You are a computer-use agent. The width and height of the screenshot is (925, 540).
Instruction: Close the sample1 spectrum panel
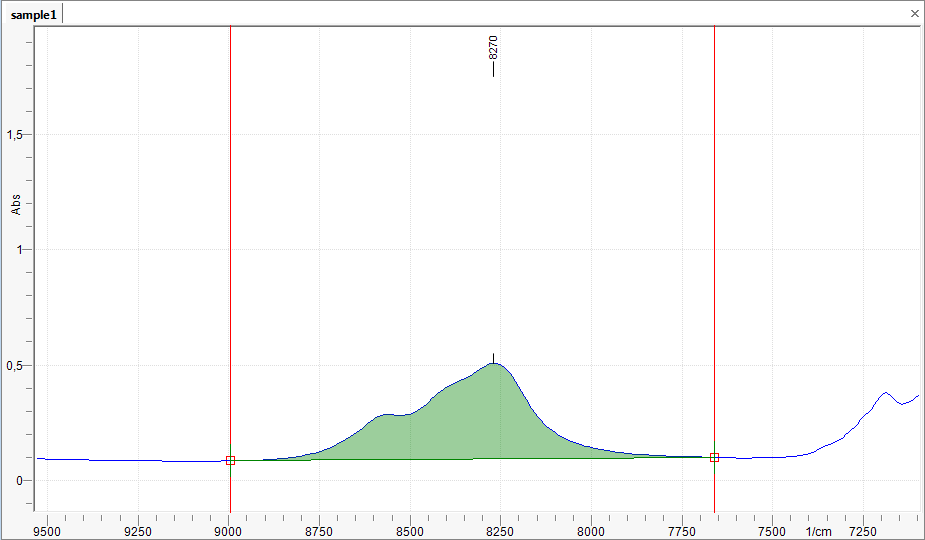coord(914,14)
